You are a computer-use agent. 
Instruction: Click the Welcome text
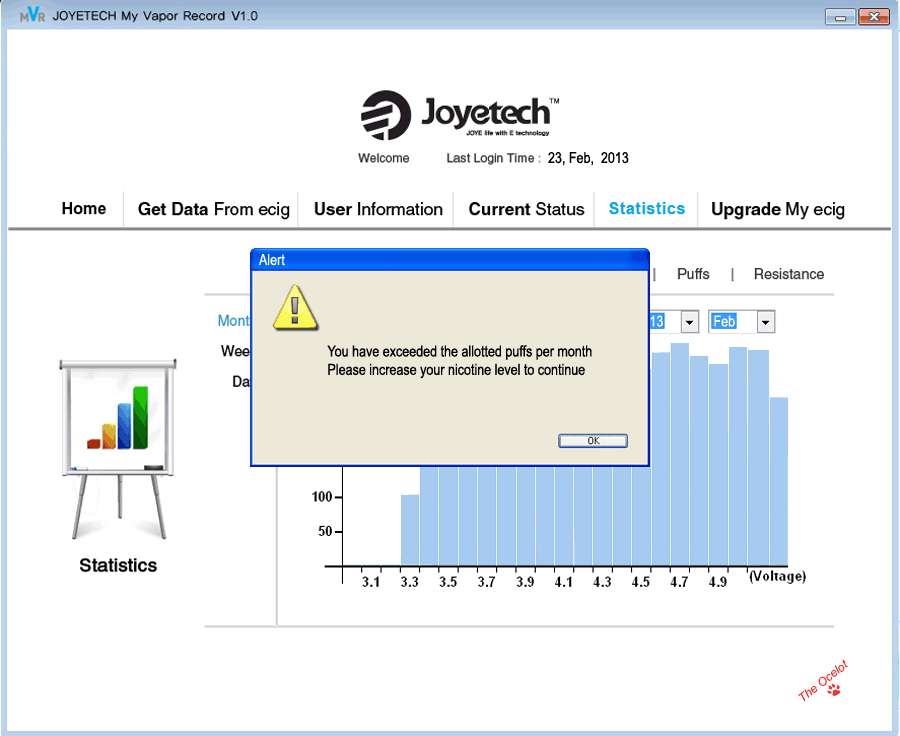click(383, 158)
